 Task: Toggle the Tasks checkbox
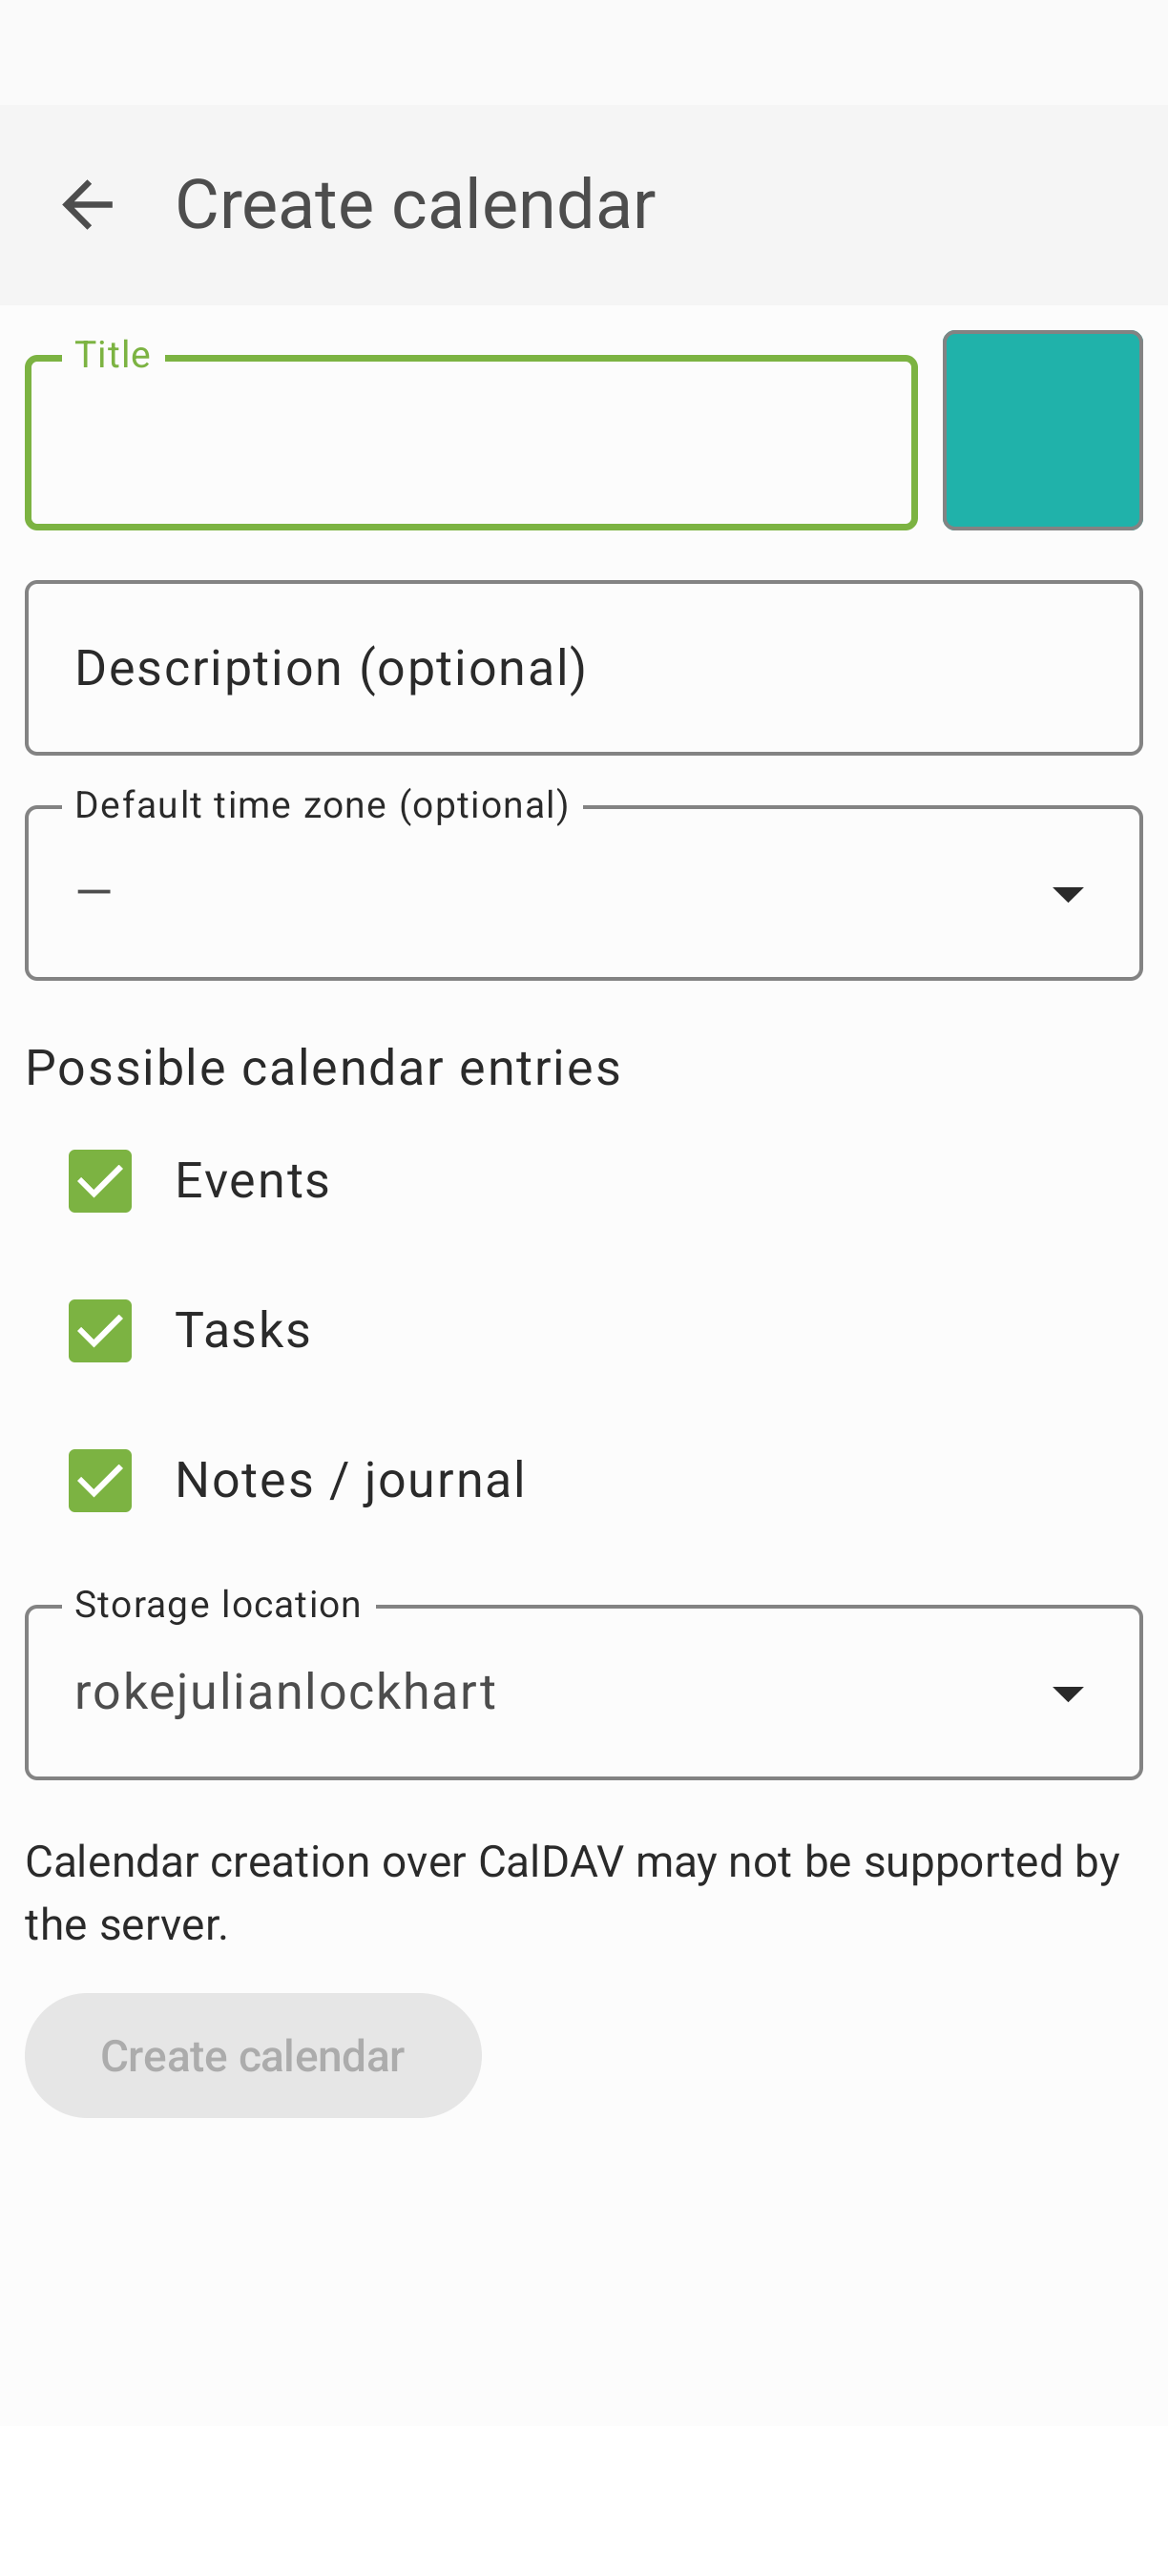pyautogui.click(x=100, y=1331)
